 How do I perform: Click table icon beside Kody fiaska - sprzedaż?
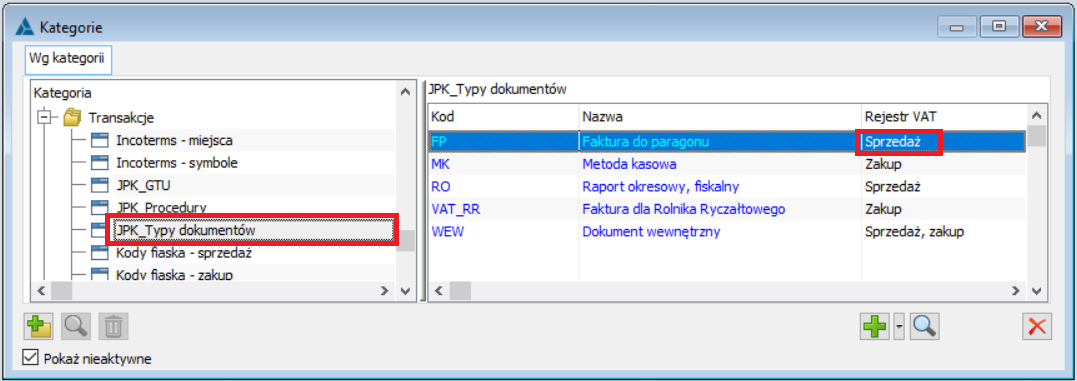coord(100,253)
